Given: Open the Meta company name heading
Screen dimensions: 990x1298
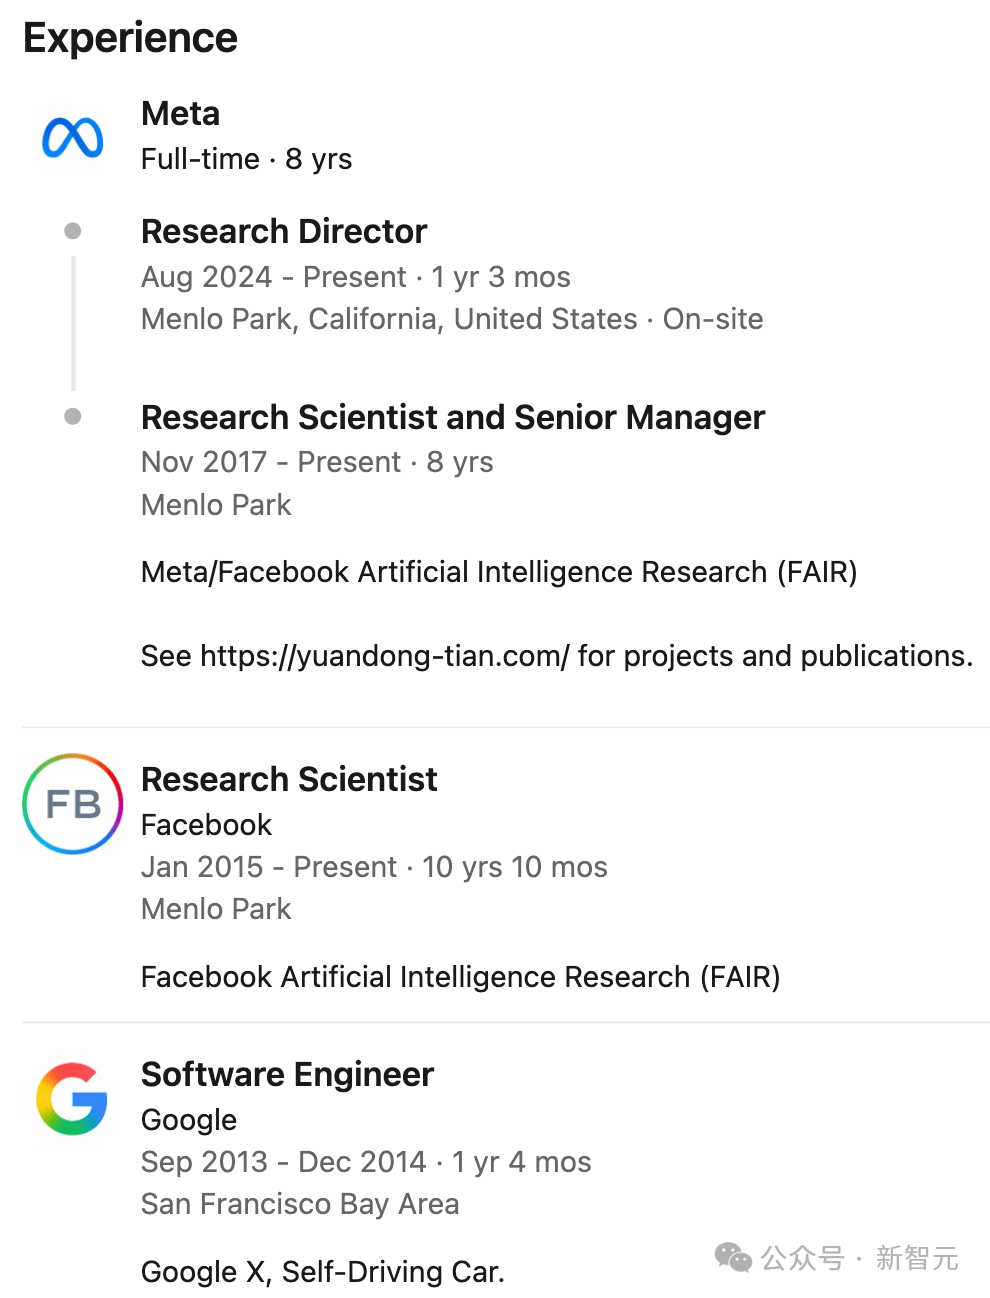Looking at the screenshot, I should [180, 114].
